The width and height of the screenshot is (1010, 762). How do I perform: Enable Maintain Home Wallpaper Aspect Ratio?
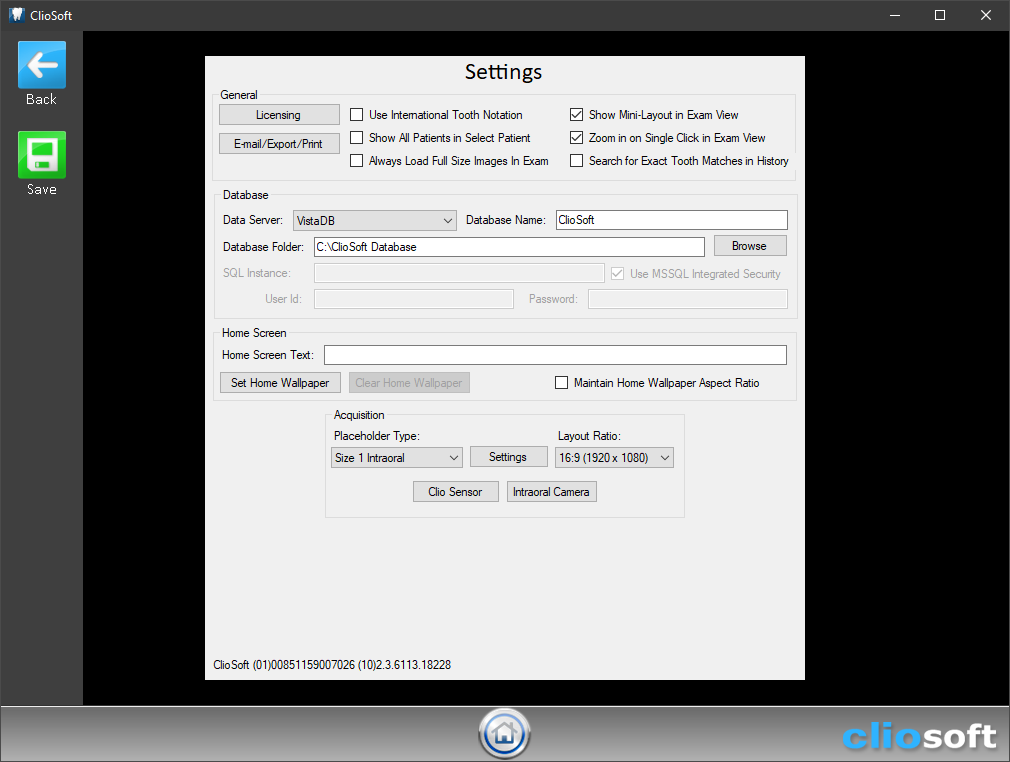pos(561,382)
